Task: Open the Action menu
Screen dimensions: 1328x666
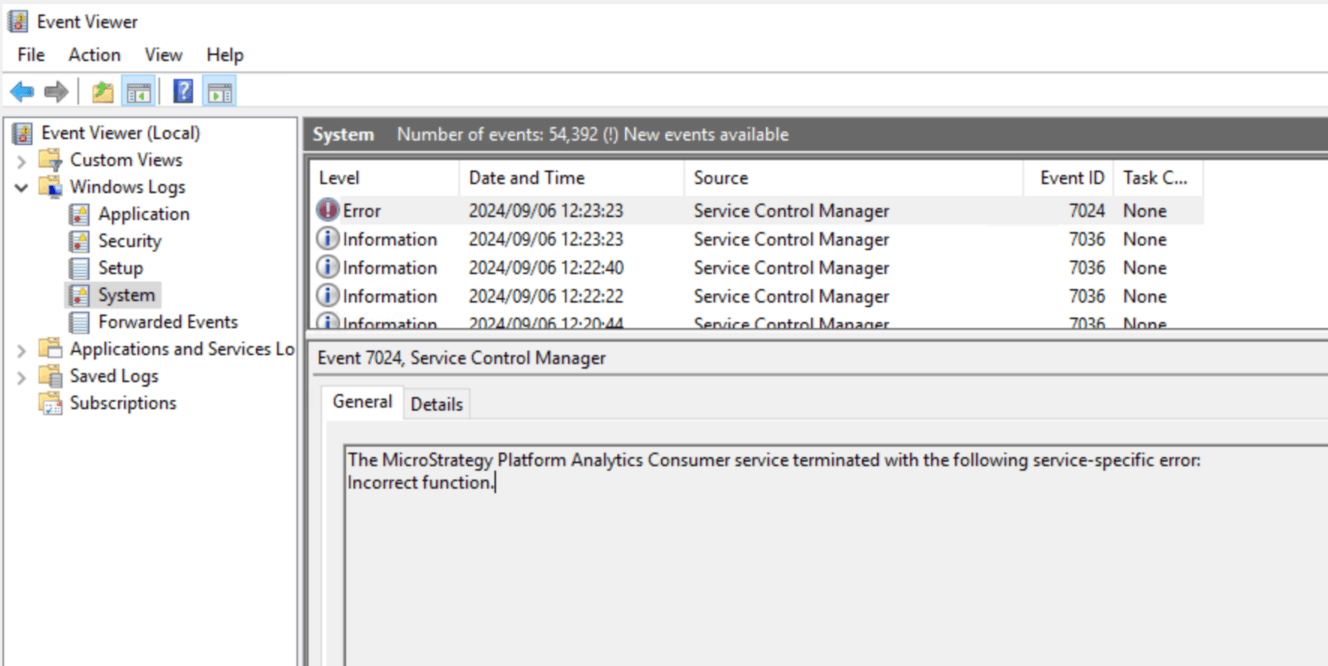Action: click(x=94, y=55)
